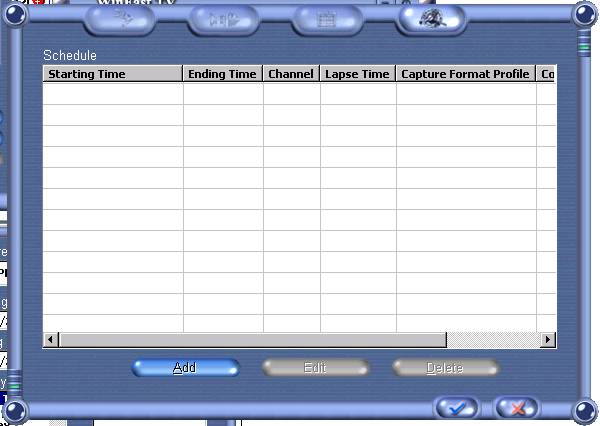Open the second tab with capture icon
Screen dimensions: 600x426
[223, 20]
